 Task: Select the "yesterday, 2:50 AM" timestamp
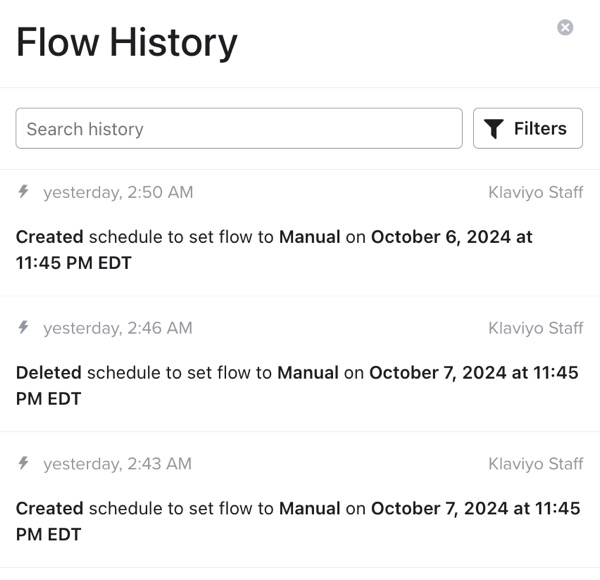tap(118, 192)
